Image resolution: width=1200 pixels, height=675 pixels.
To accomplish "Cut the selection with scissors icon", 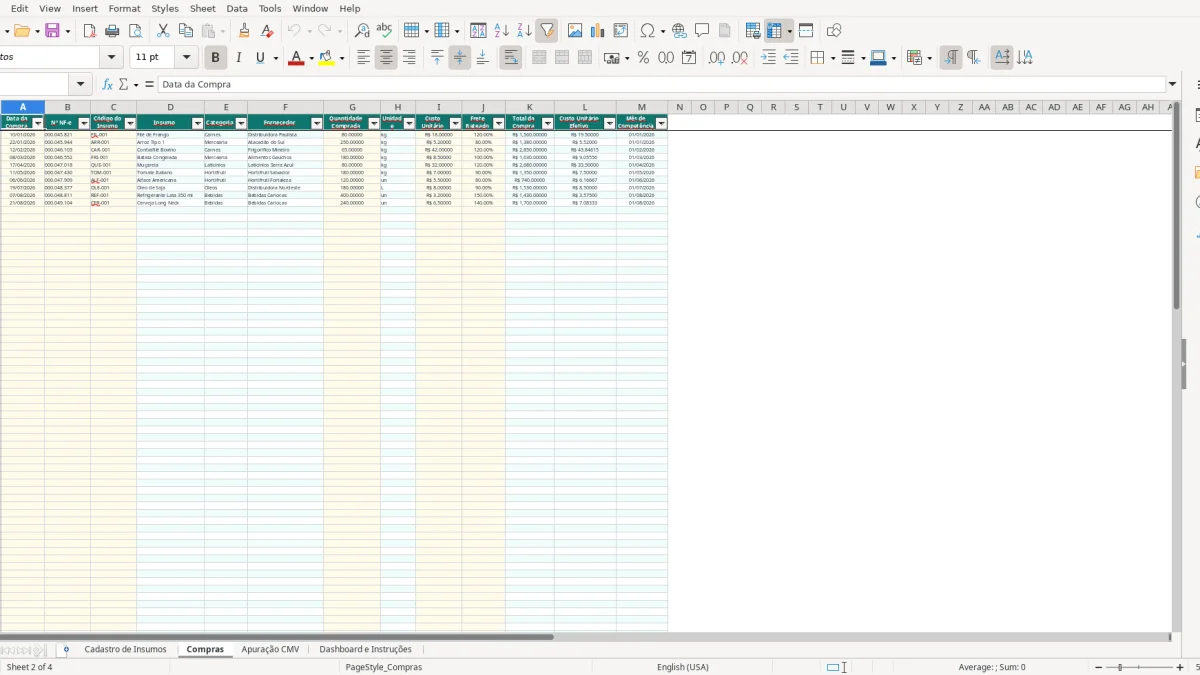I will 163,31.
